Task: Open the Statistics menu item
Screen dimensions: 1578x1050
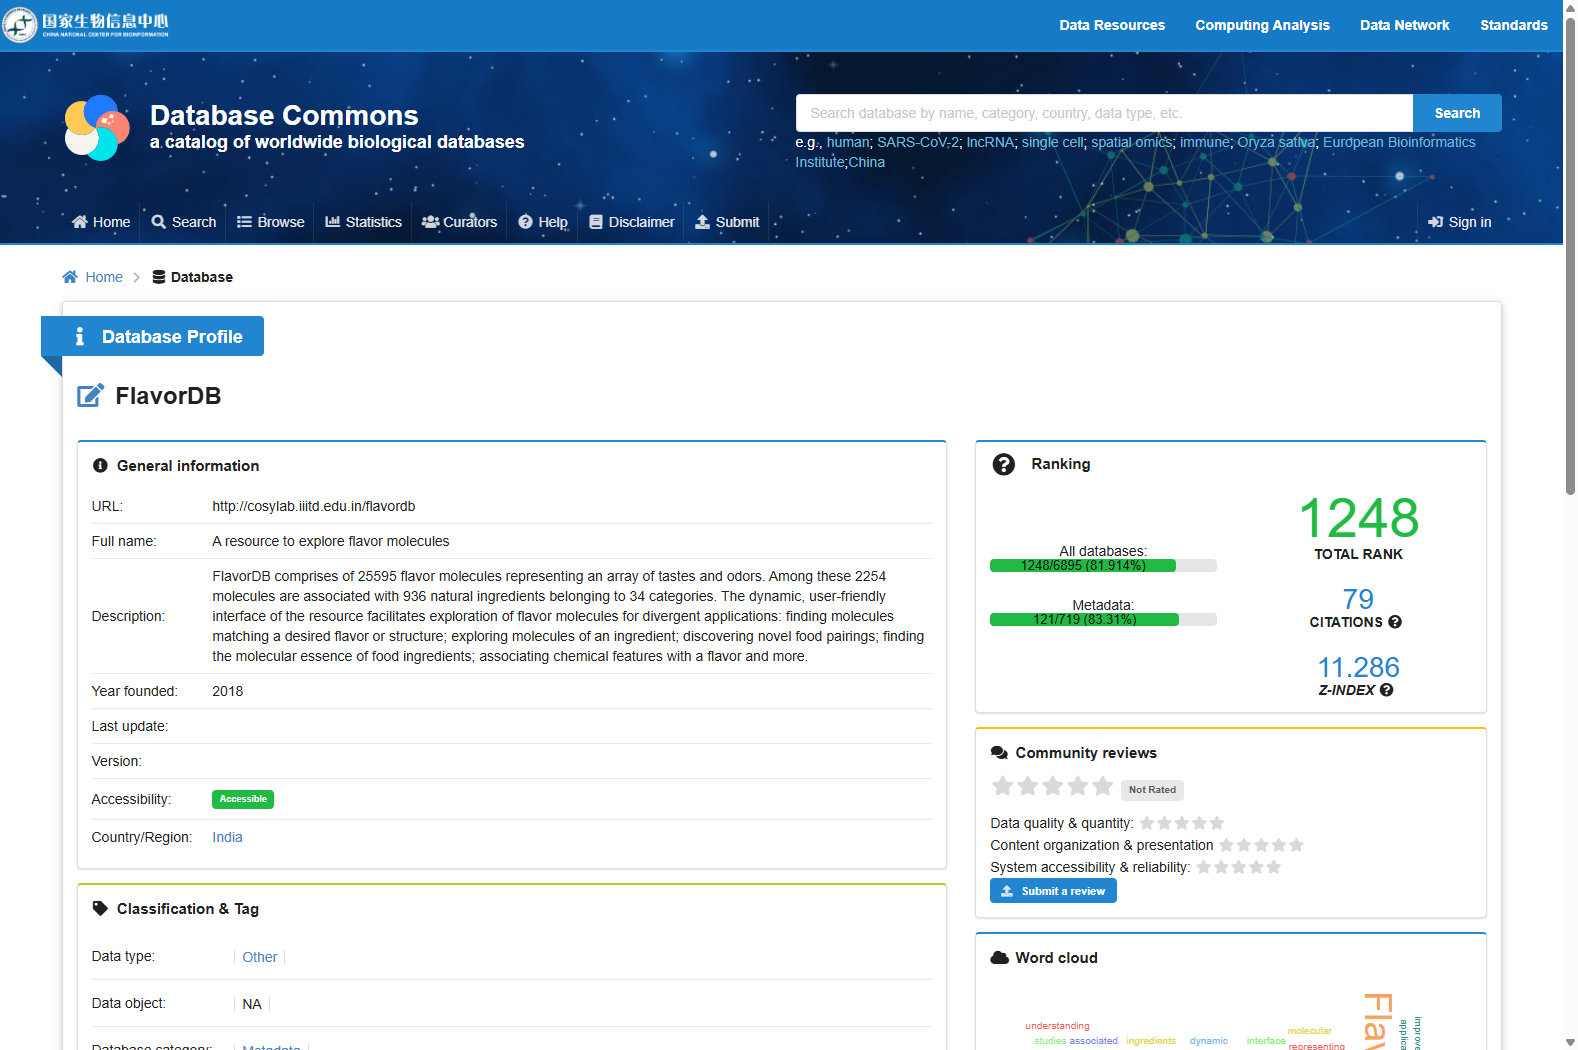Action: pos(364,222)
